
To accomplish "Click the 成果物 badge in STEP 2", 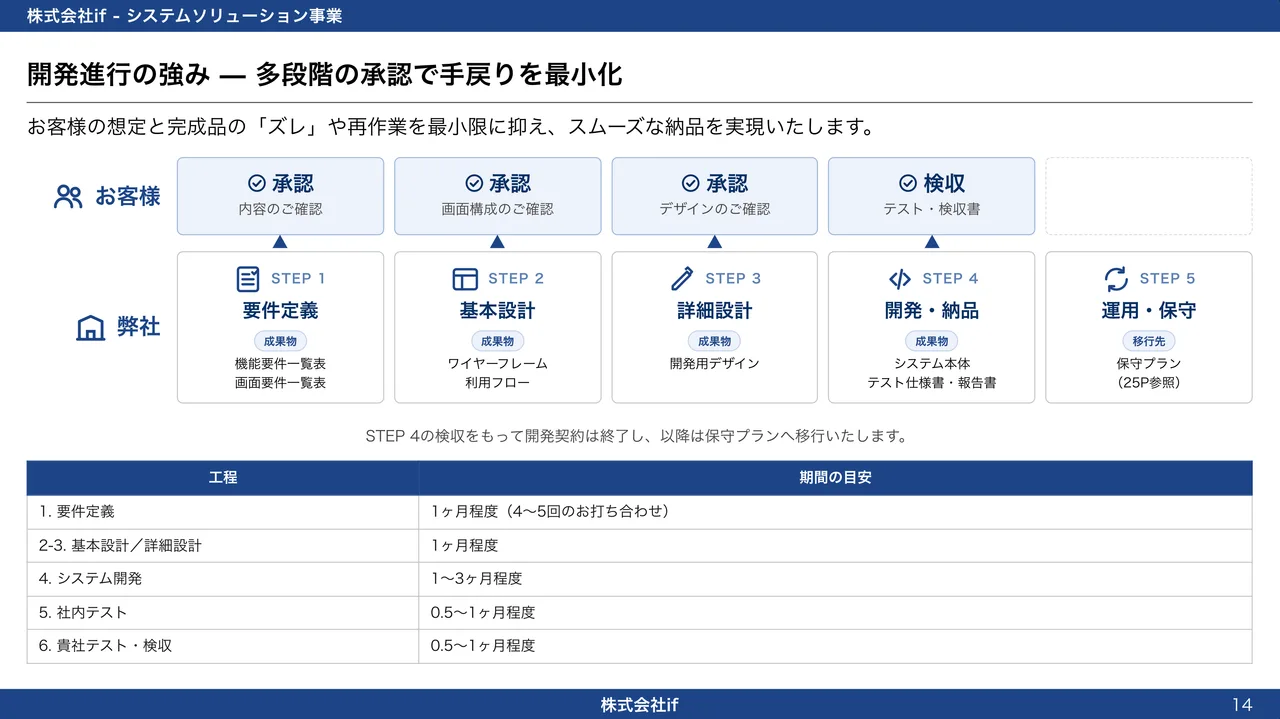I will (x=497, y=341).
